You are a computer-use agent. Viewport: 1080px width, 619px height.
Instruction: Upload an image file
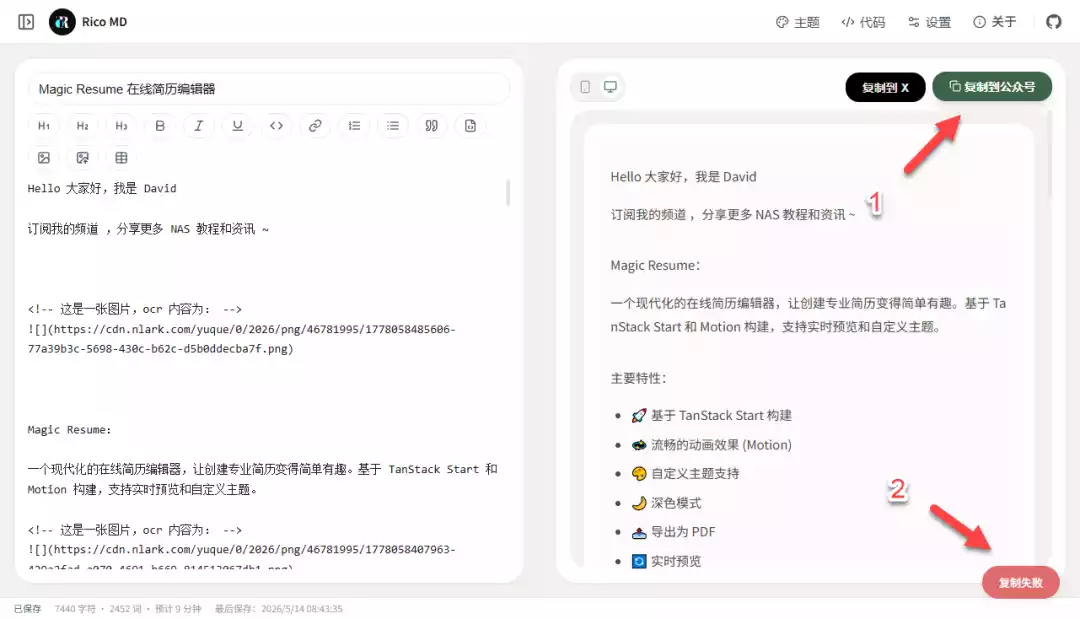(83, 158)
